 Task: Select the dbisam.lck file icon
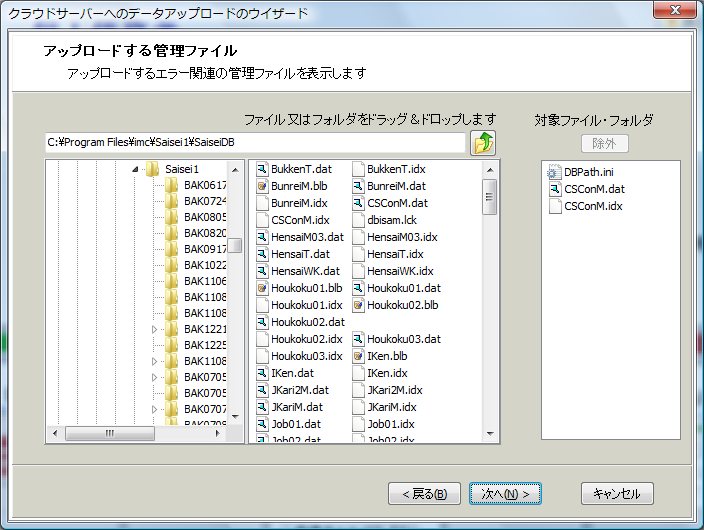point(358,221)
